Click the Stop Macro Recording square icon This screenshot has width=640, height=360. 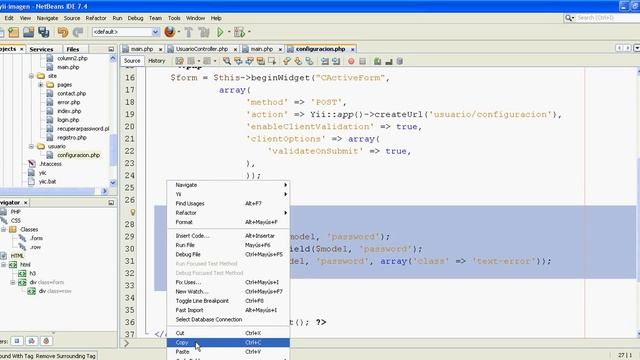[x=362, y=61]
